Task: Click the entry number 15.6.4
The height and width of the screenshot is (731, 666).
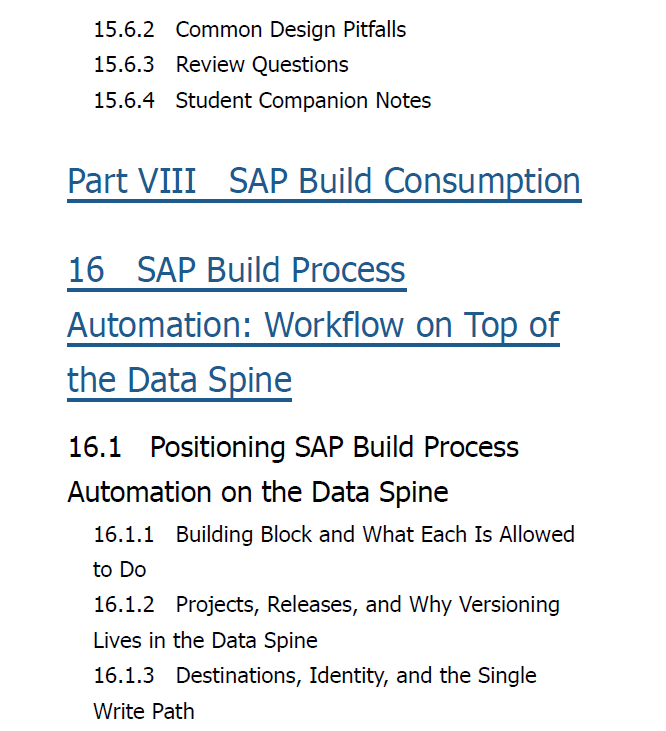Action: 124,101
